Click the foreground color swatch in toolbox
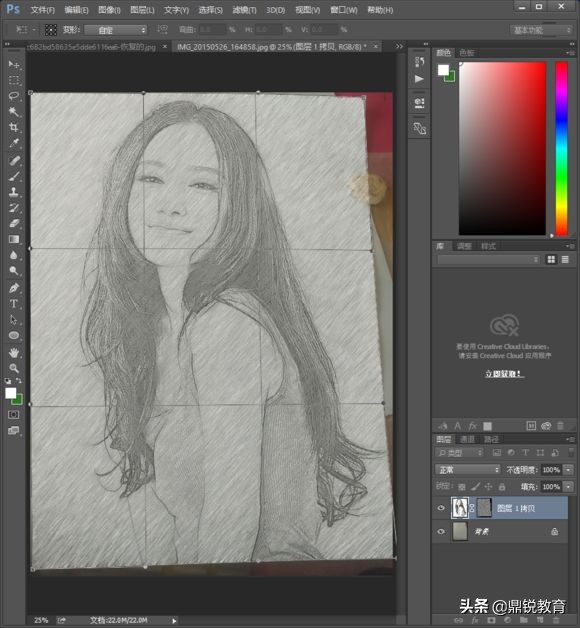The image size is (580, 628). point(11,393)
